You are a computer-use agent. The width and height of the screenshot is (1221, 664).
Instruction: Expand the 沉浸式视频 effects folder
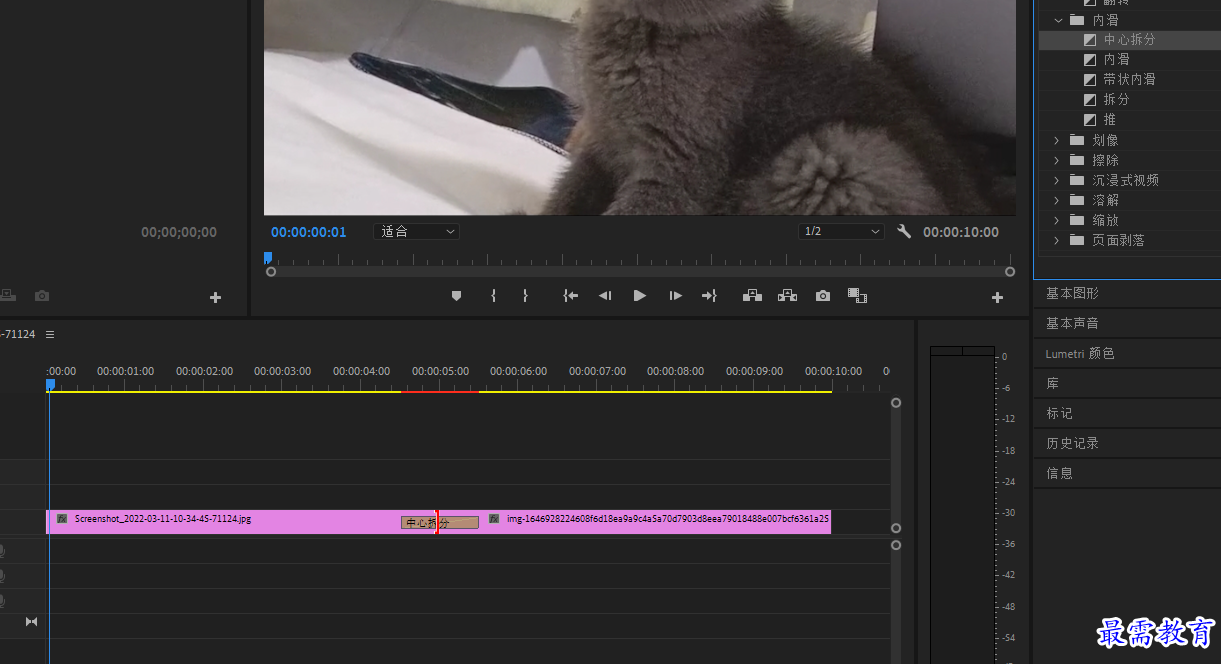[x=1057, y=180]
